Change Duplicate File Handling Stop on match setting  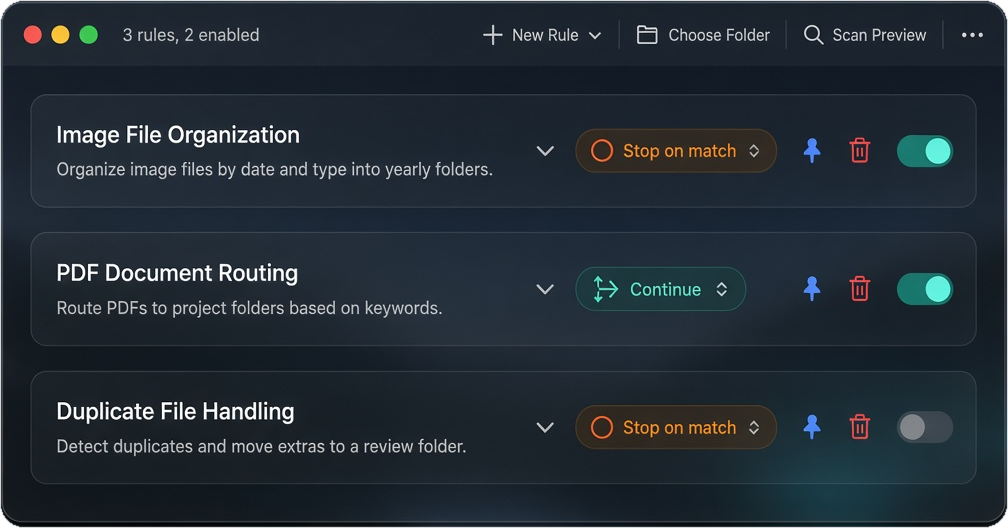pos(676,427)
